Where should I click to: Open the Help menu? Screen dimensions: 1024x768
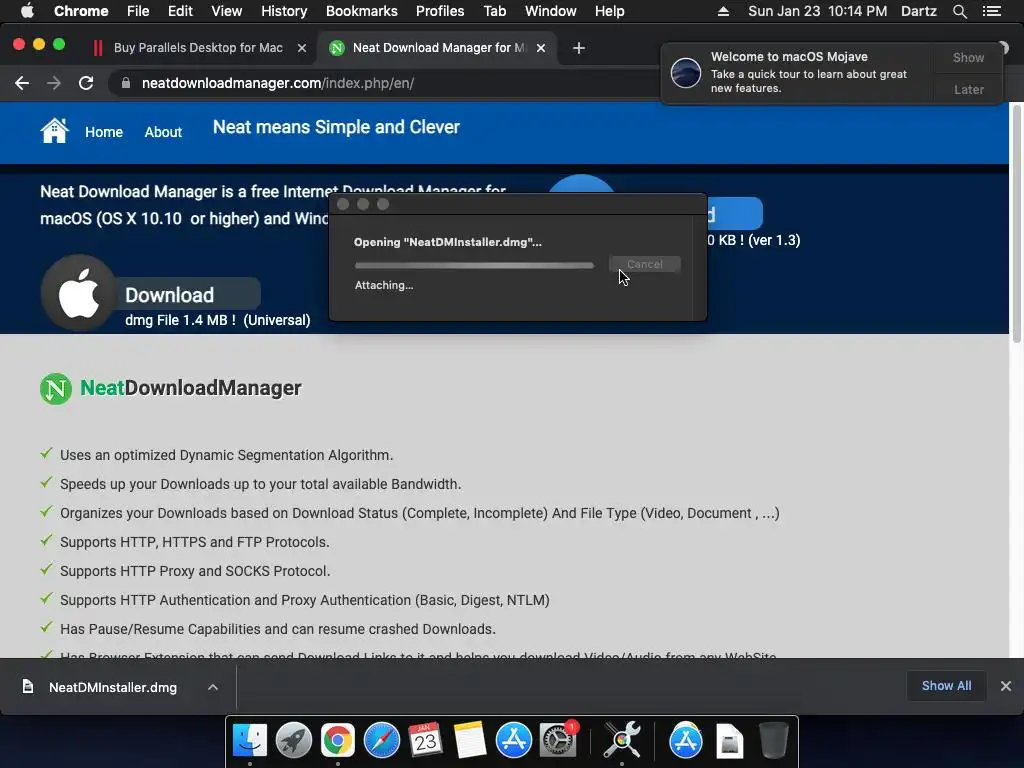point(609,11)
